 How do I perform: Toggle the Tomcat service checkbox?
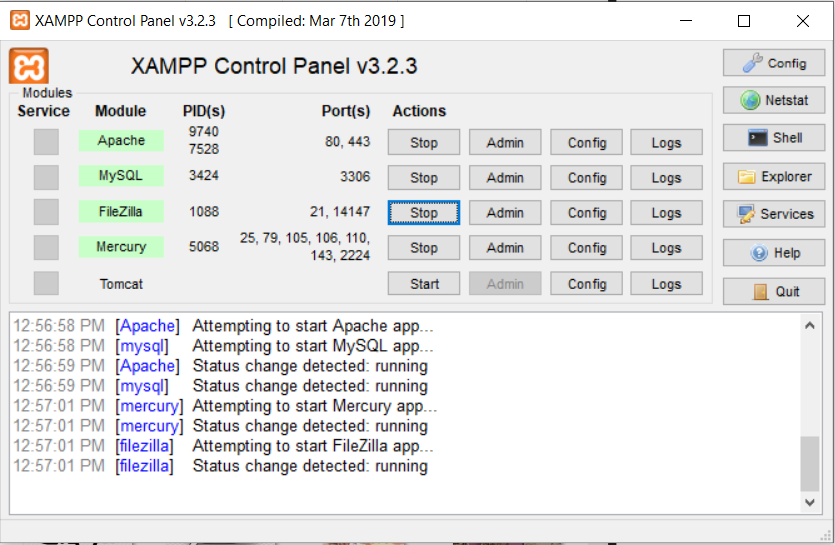tap(46, 283)
